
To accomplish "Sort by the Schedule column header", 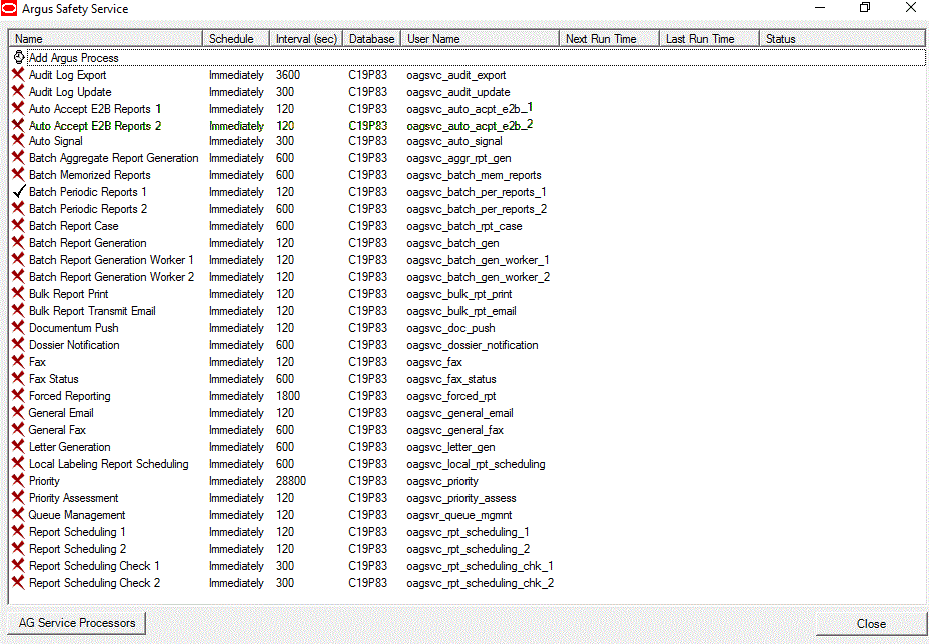I will pyautogui.click(x=236, y=39).
